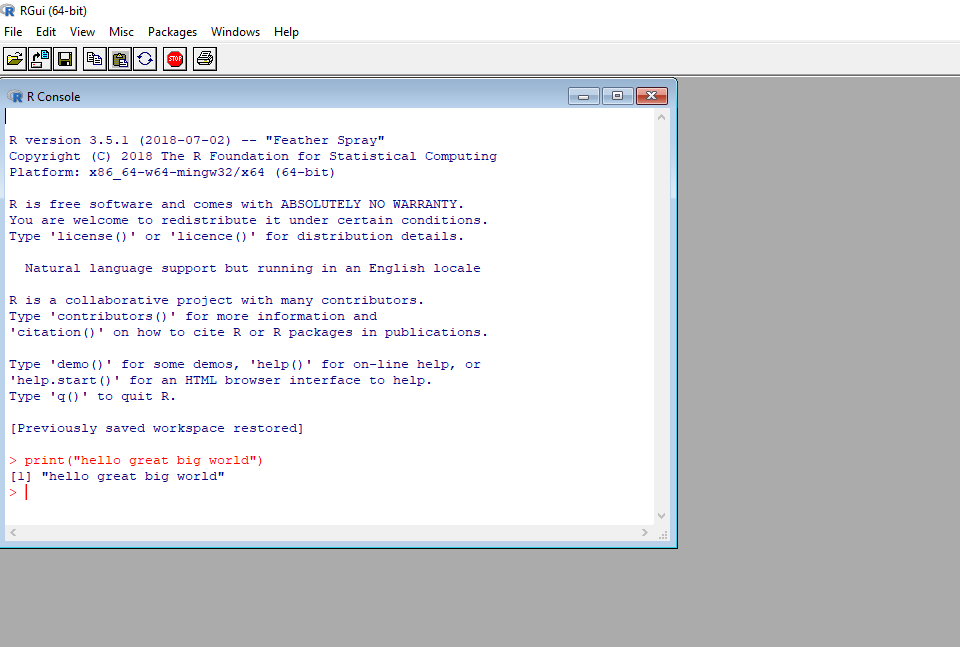Viewport: 960px width, 647px height.
Task: Click the Copyright (C) 2018 line
Action: [253, 156]
